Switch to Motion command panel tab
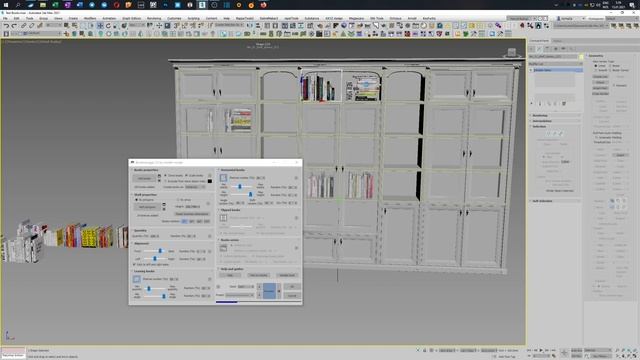 [556, 49]
